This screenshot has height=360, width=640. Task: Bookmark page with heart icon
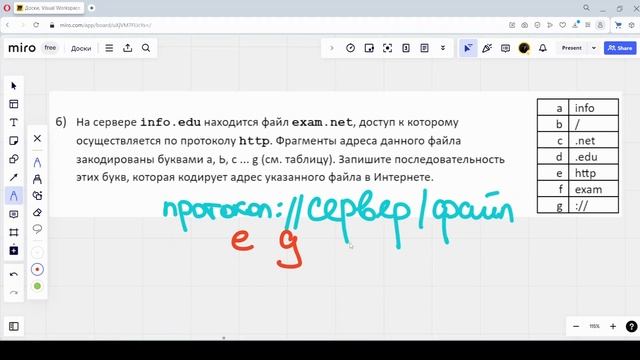(562, 25)
